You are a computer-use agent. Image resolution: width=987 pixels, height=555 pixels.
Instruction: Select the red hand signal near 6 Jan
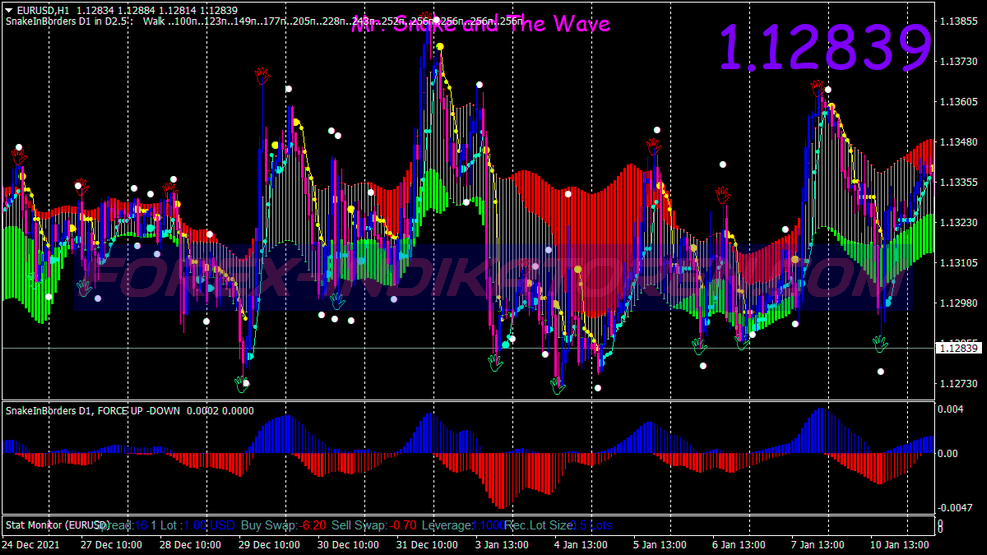[722, 195]
